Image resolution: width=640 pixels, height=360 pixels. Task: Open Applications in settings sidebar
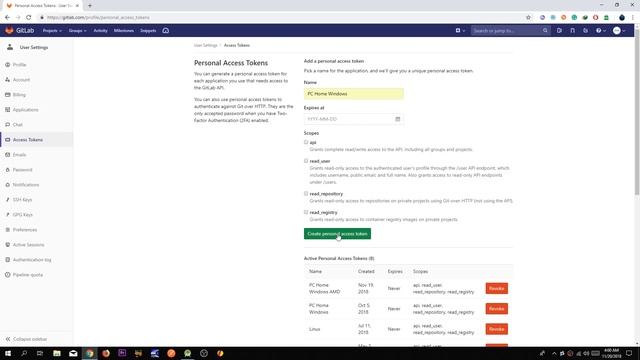pos(25,110)
